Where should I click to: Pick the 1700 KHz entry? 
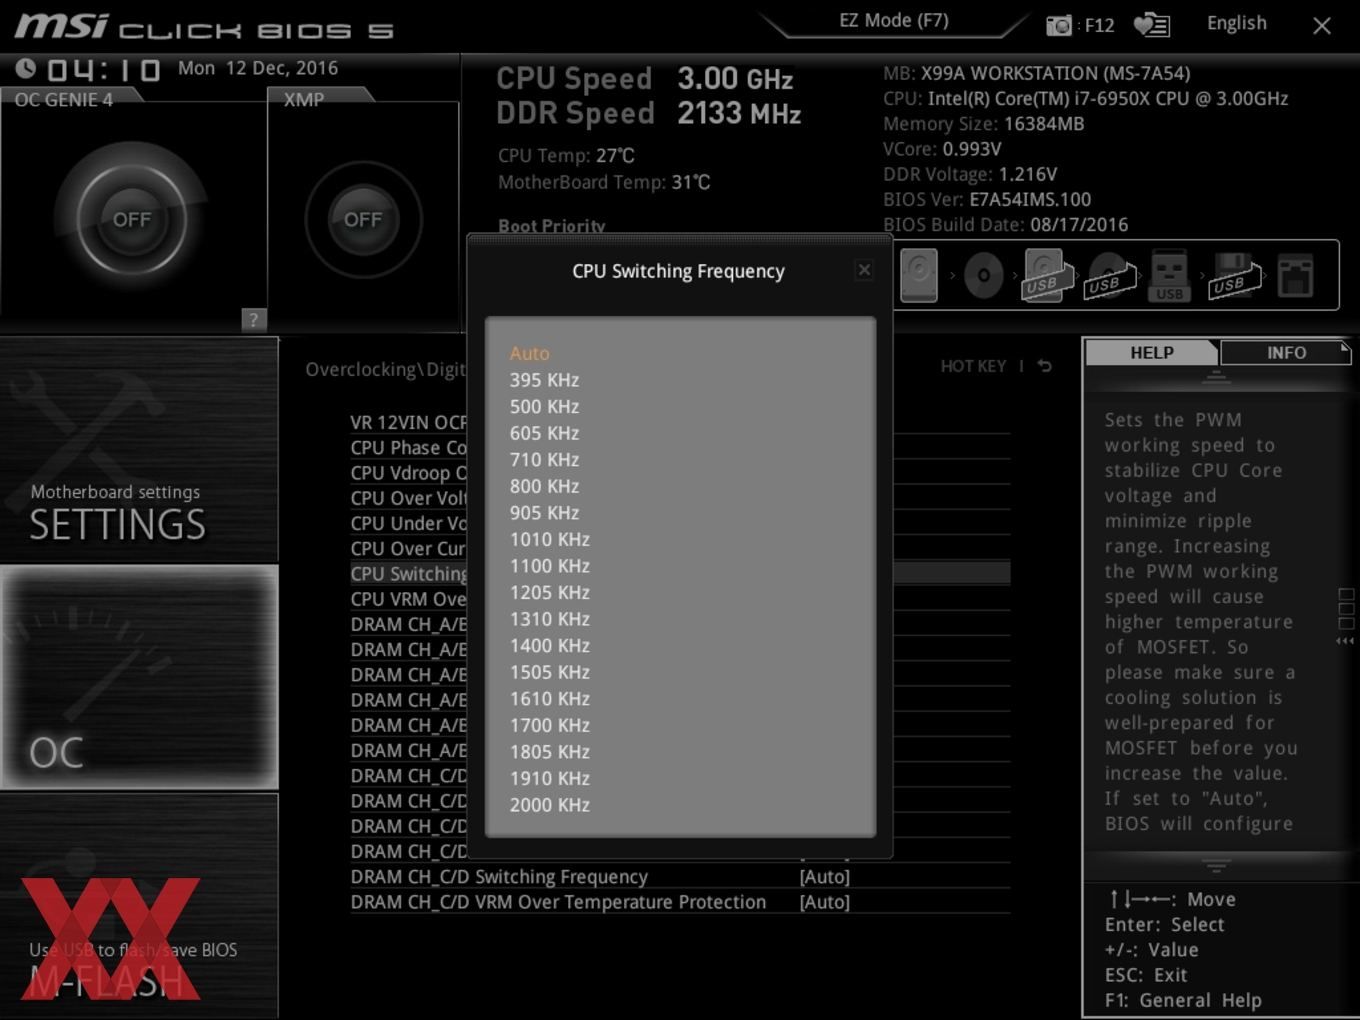549,725
